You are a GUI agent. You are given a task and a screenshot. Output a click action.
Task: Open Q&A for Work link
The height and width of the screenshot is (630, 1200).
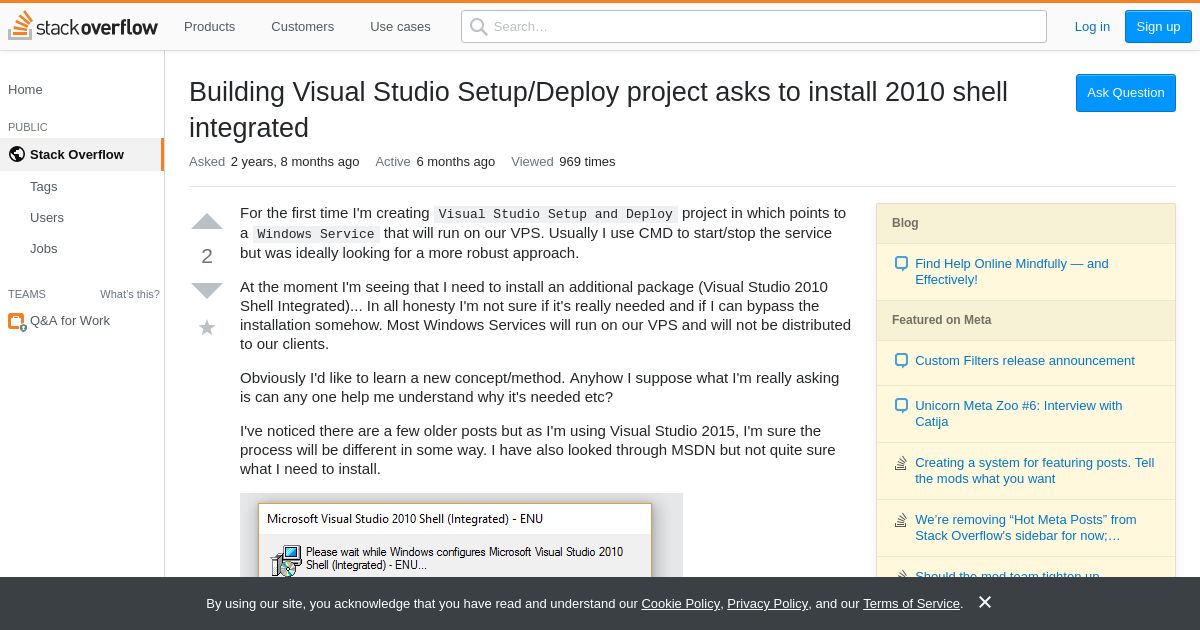click(x=70, y=321)
